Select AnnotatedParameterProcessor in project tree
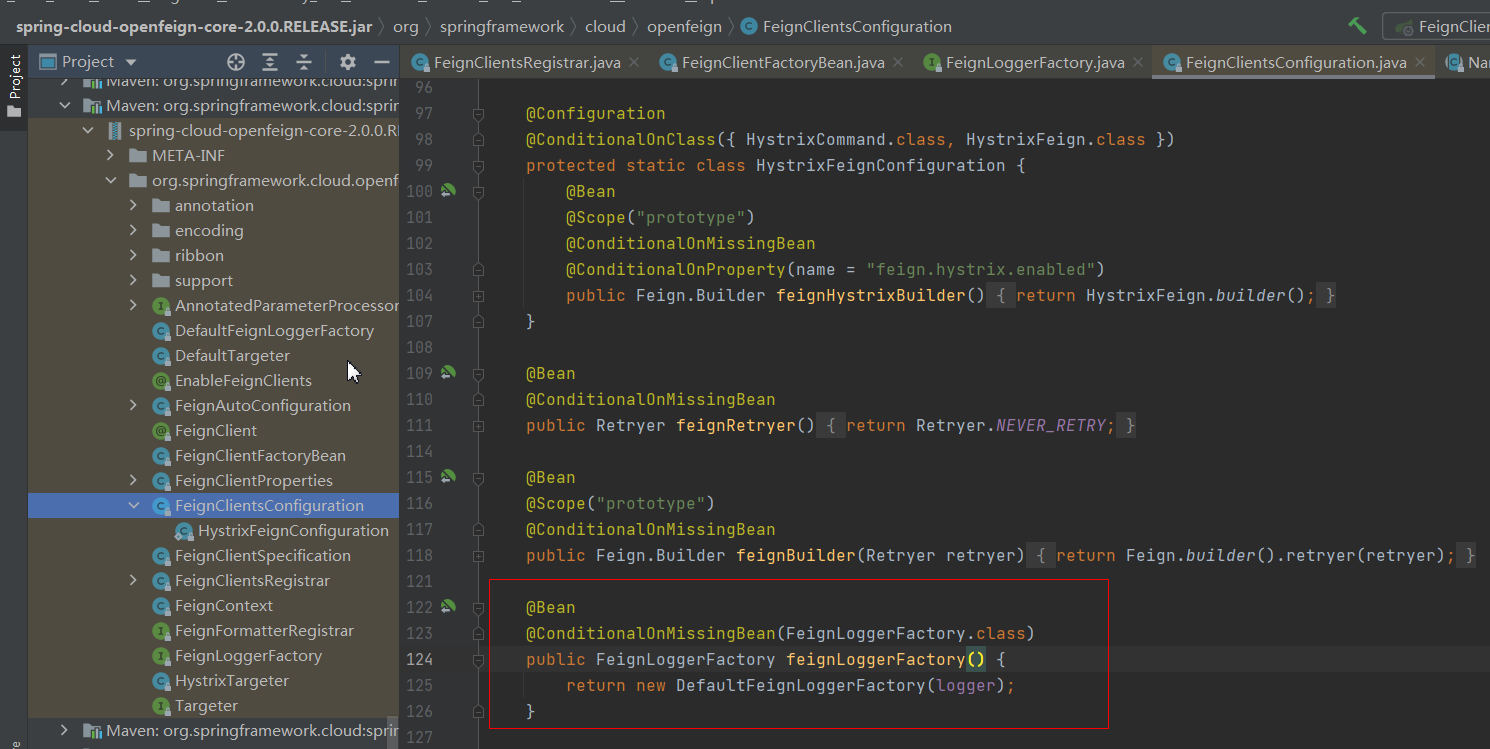Image resolution: width=1490 pixels, height=749 pixels. 287,306
